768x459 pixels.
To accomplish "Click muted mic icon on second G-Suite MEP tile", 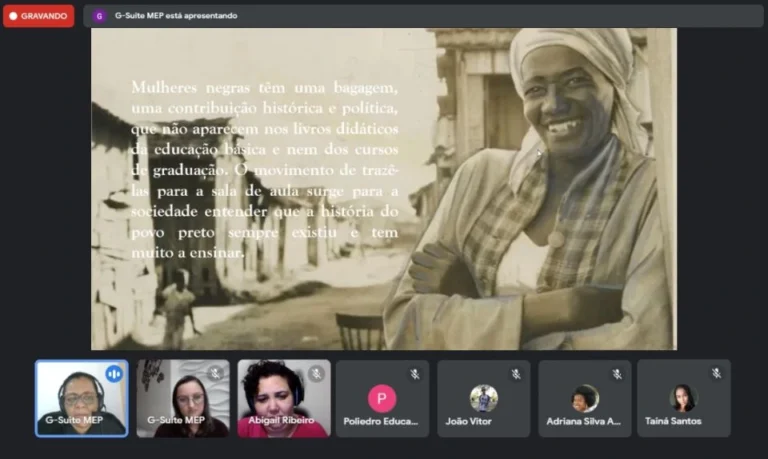I will [x=215, y=373].
